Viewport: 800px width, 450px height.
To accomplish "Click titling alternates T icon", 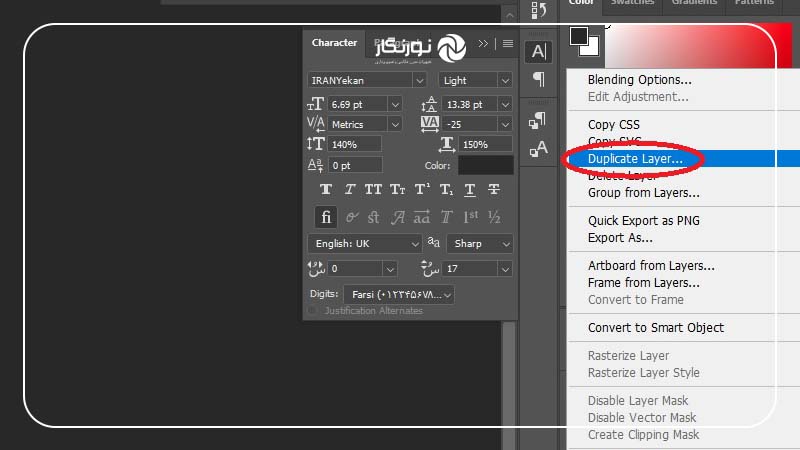I will pyautogui.click(x=446, y=217).
